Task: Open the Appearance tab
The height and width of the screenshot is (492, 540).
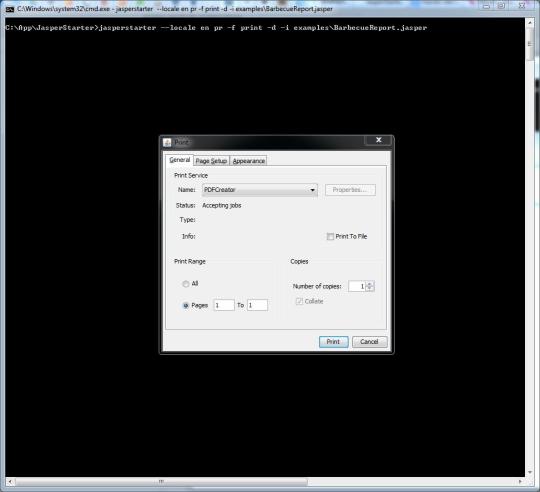Action: tap(249, 161)
